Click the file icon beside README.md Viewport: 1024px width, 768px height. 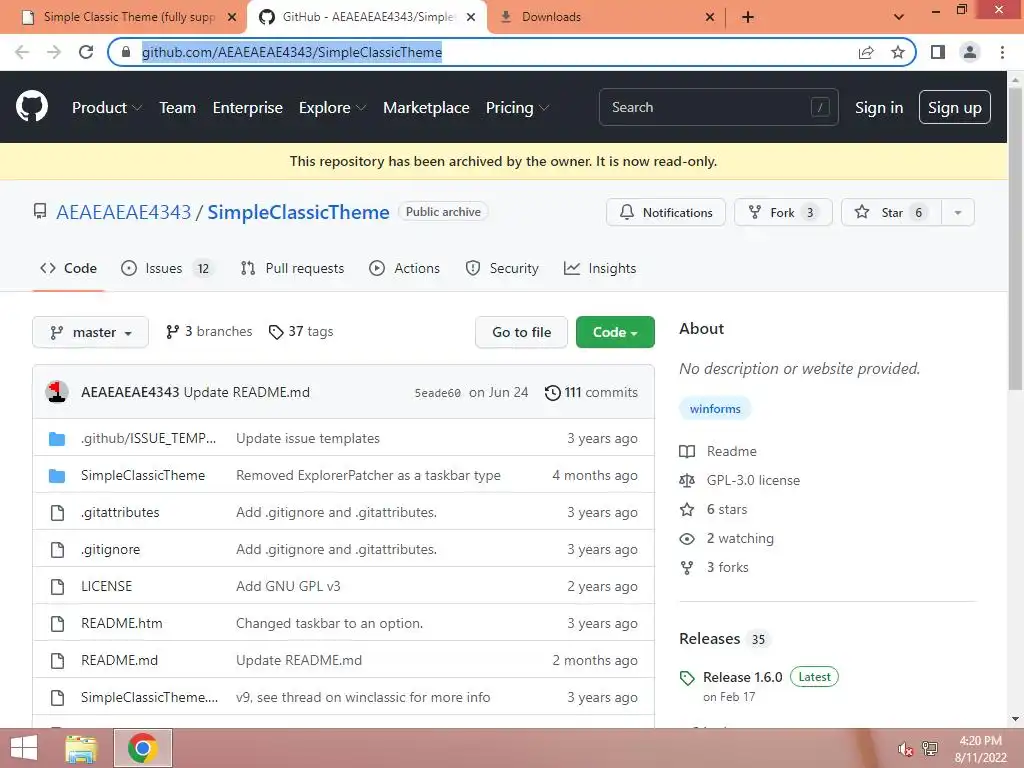[x=57, y=660]
